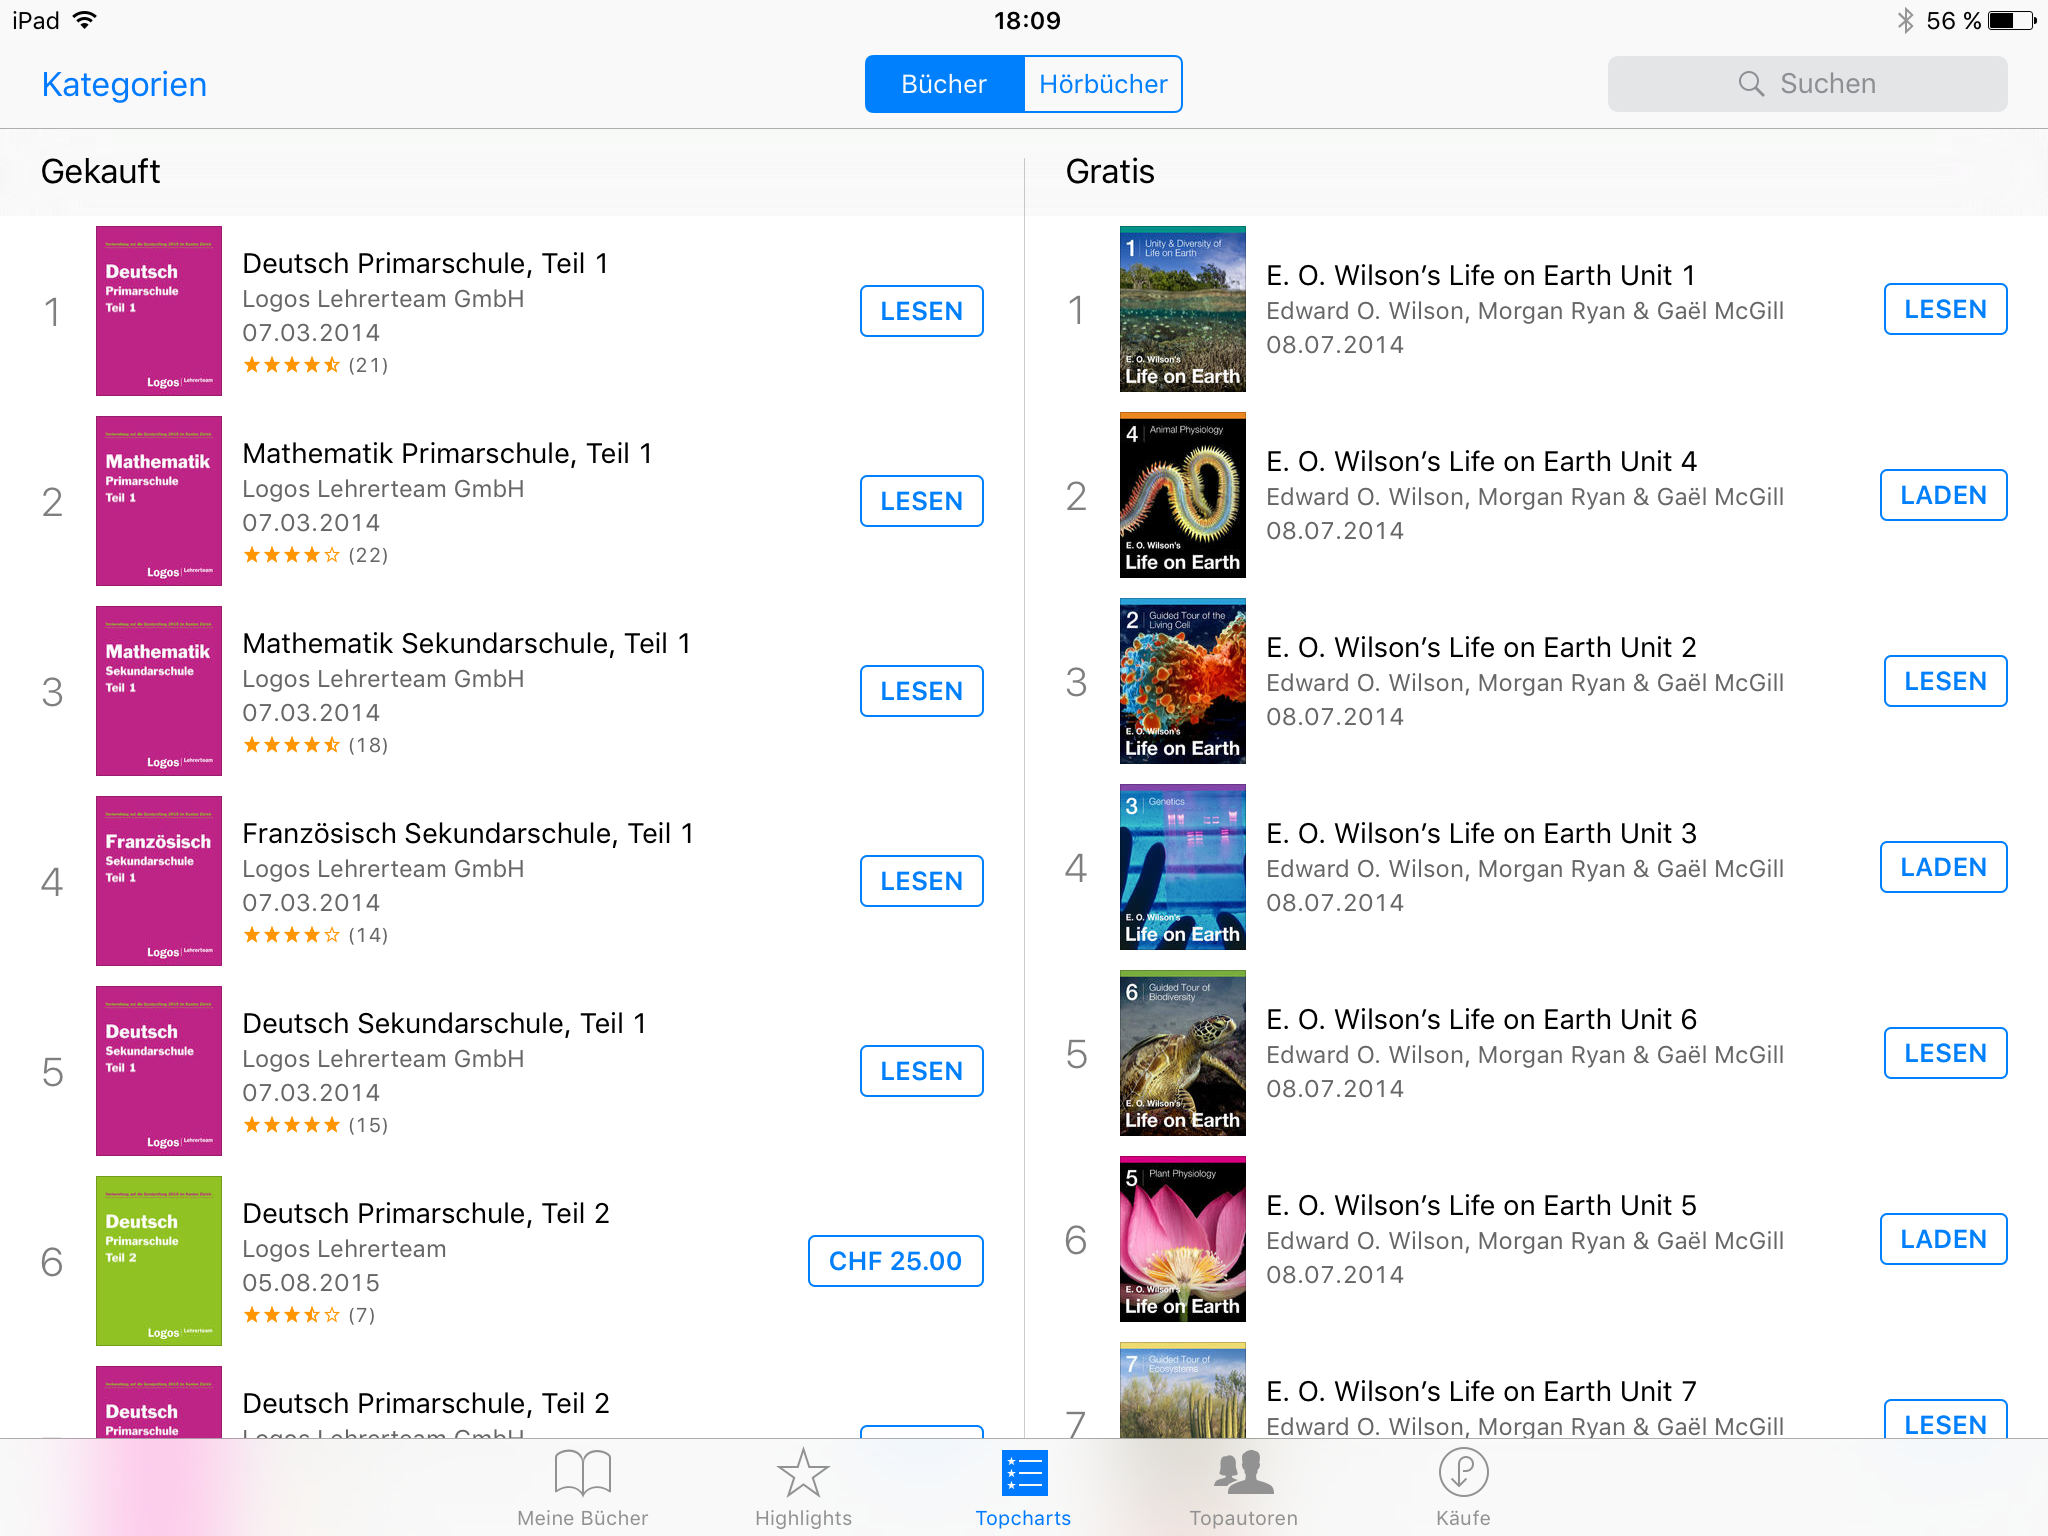
Task: Tap LESEN for Life on Earth Unit 6
Action: pyautogui.click(x=1945, y=1053)
